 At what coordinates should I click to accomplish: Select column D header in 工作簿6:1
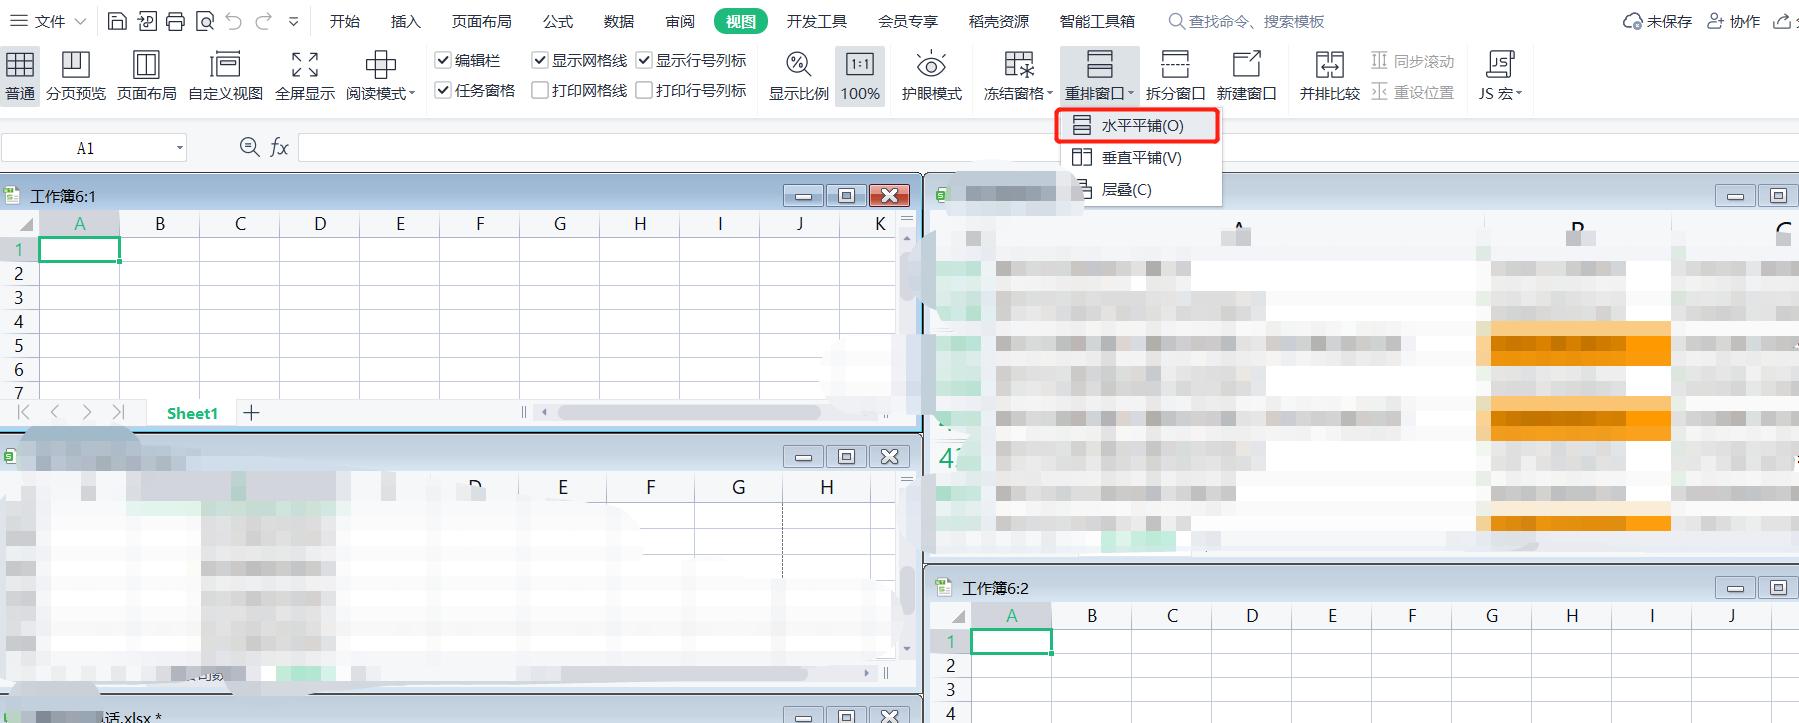pyautogui.click(x=320, y=224)
